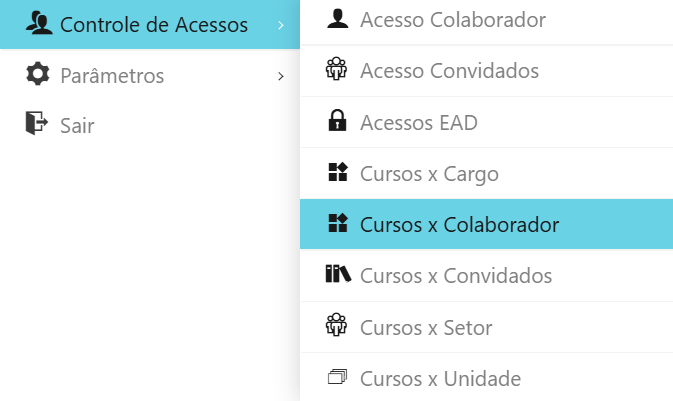
Task: Click the Cursos x Convidados books icon
Action: pos(338,274)
